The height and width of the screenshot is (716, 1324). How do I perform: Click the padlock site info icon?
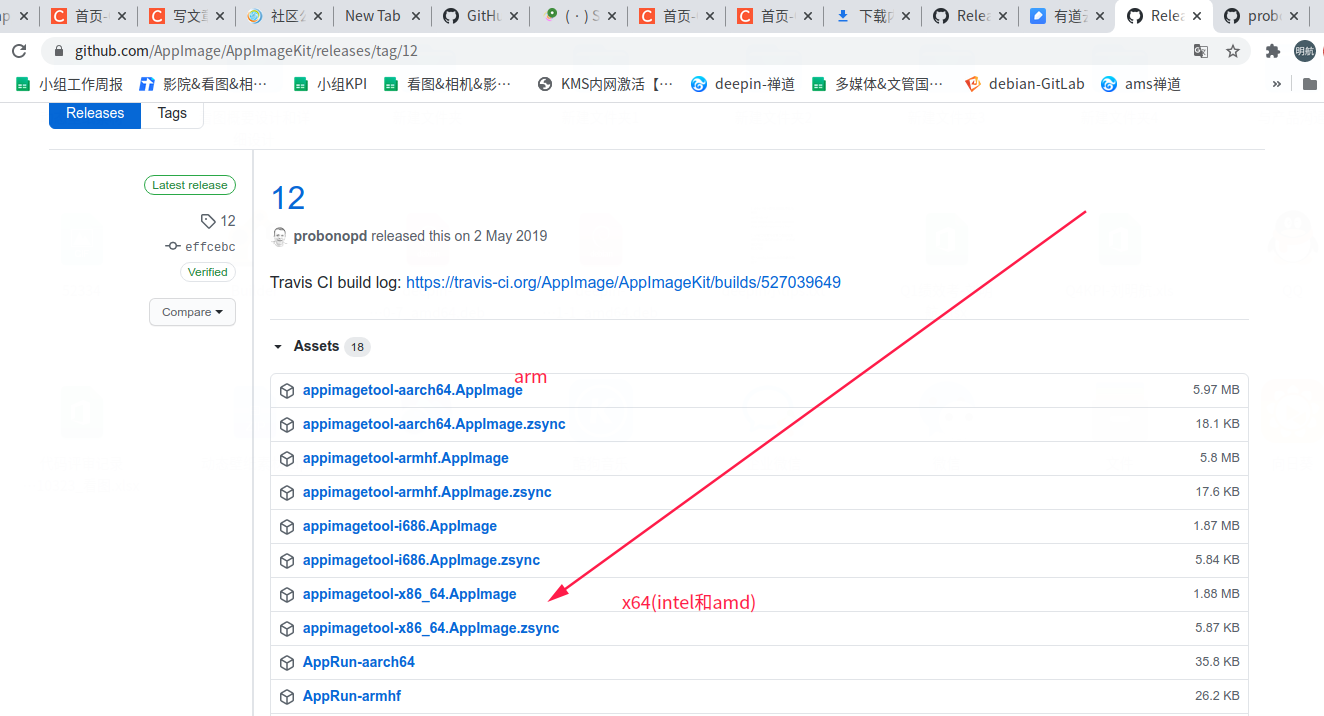(x=59, y=51)
